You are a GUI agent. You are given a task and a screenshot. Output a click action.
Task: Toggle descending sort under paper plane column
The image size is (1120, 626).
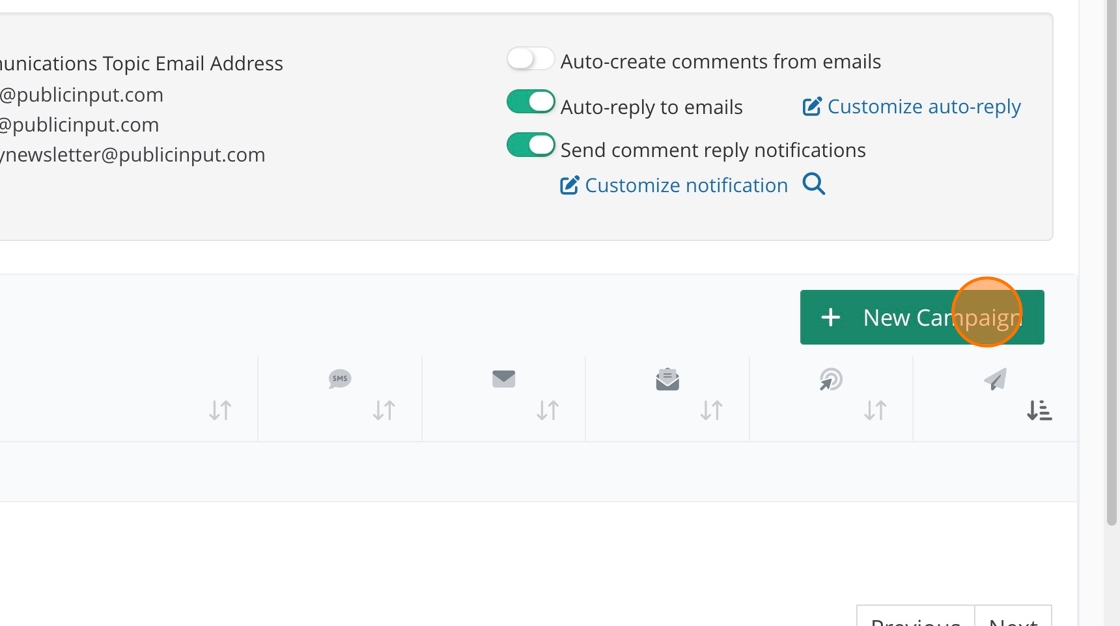click(x=1039, y=411)
